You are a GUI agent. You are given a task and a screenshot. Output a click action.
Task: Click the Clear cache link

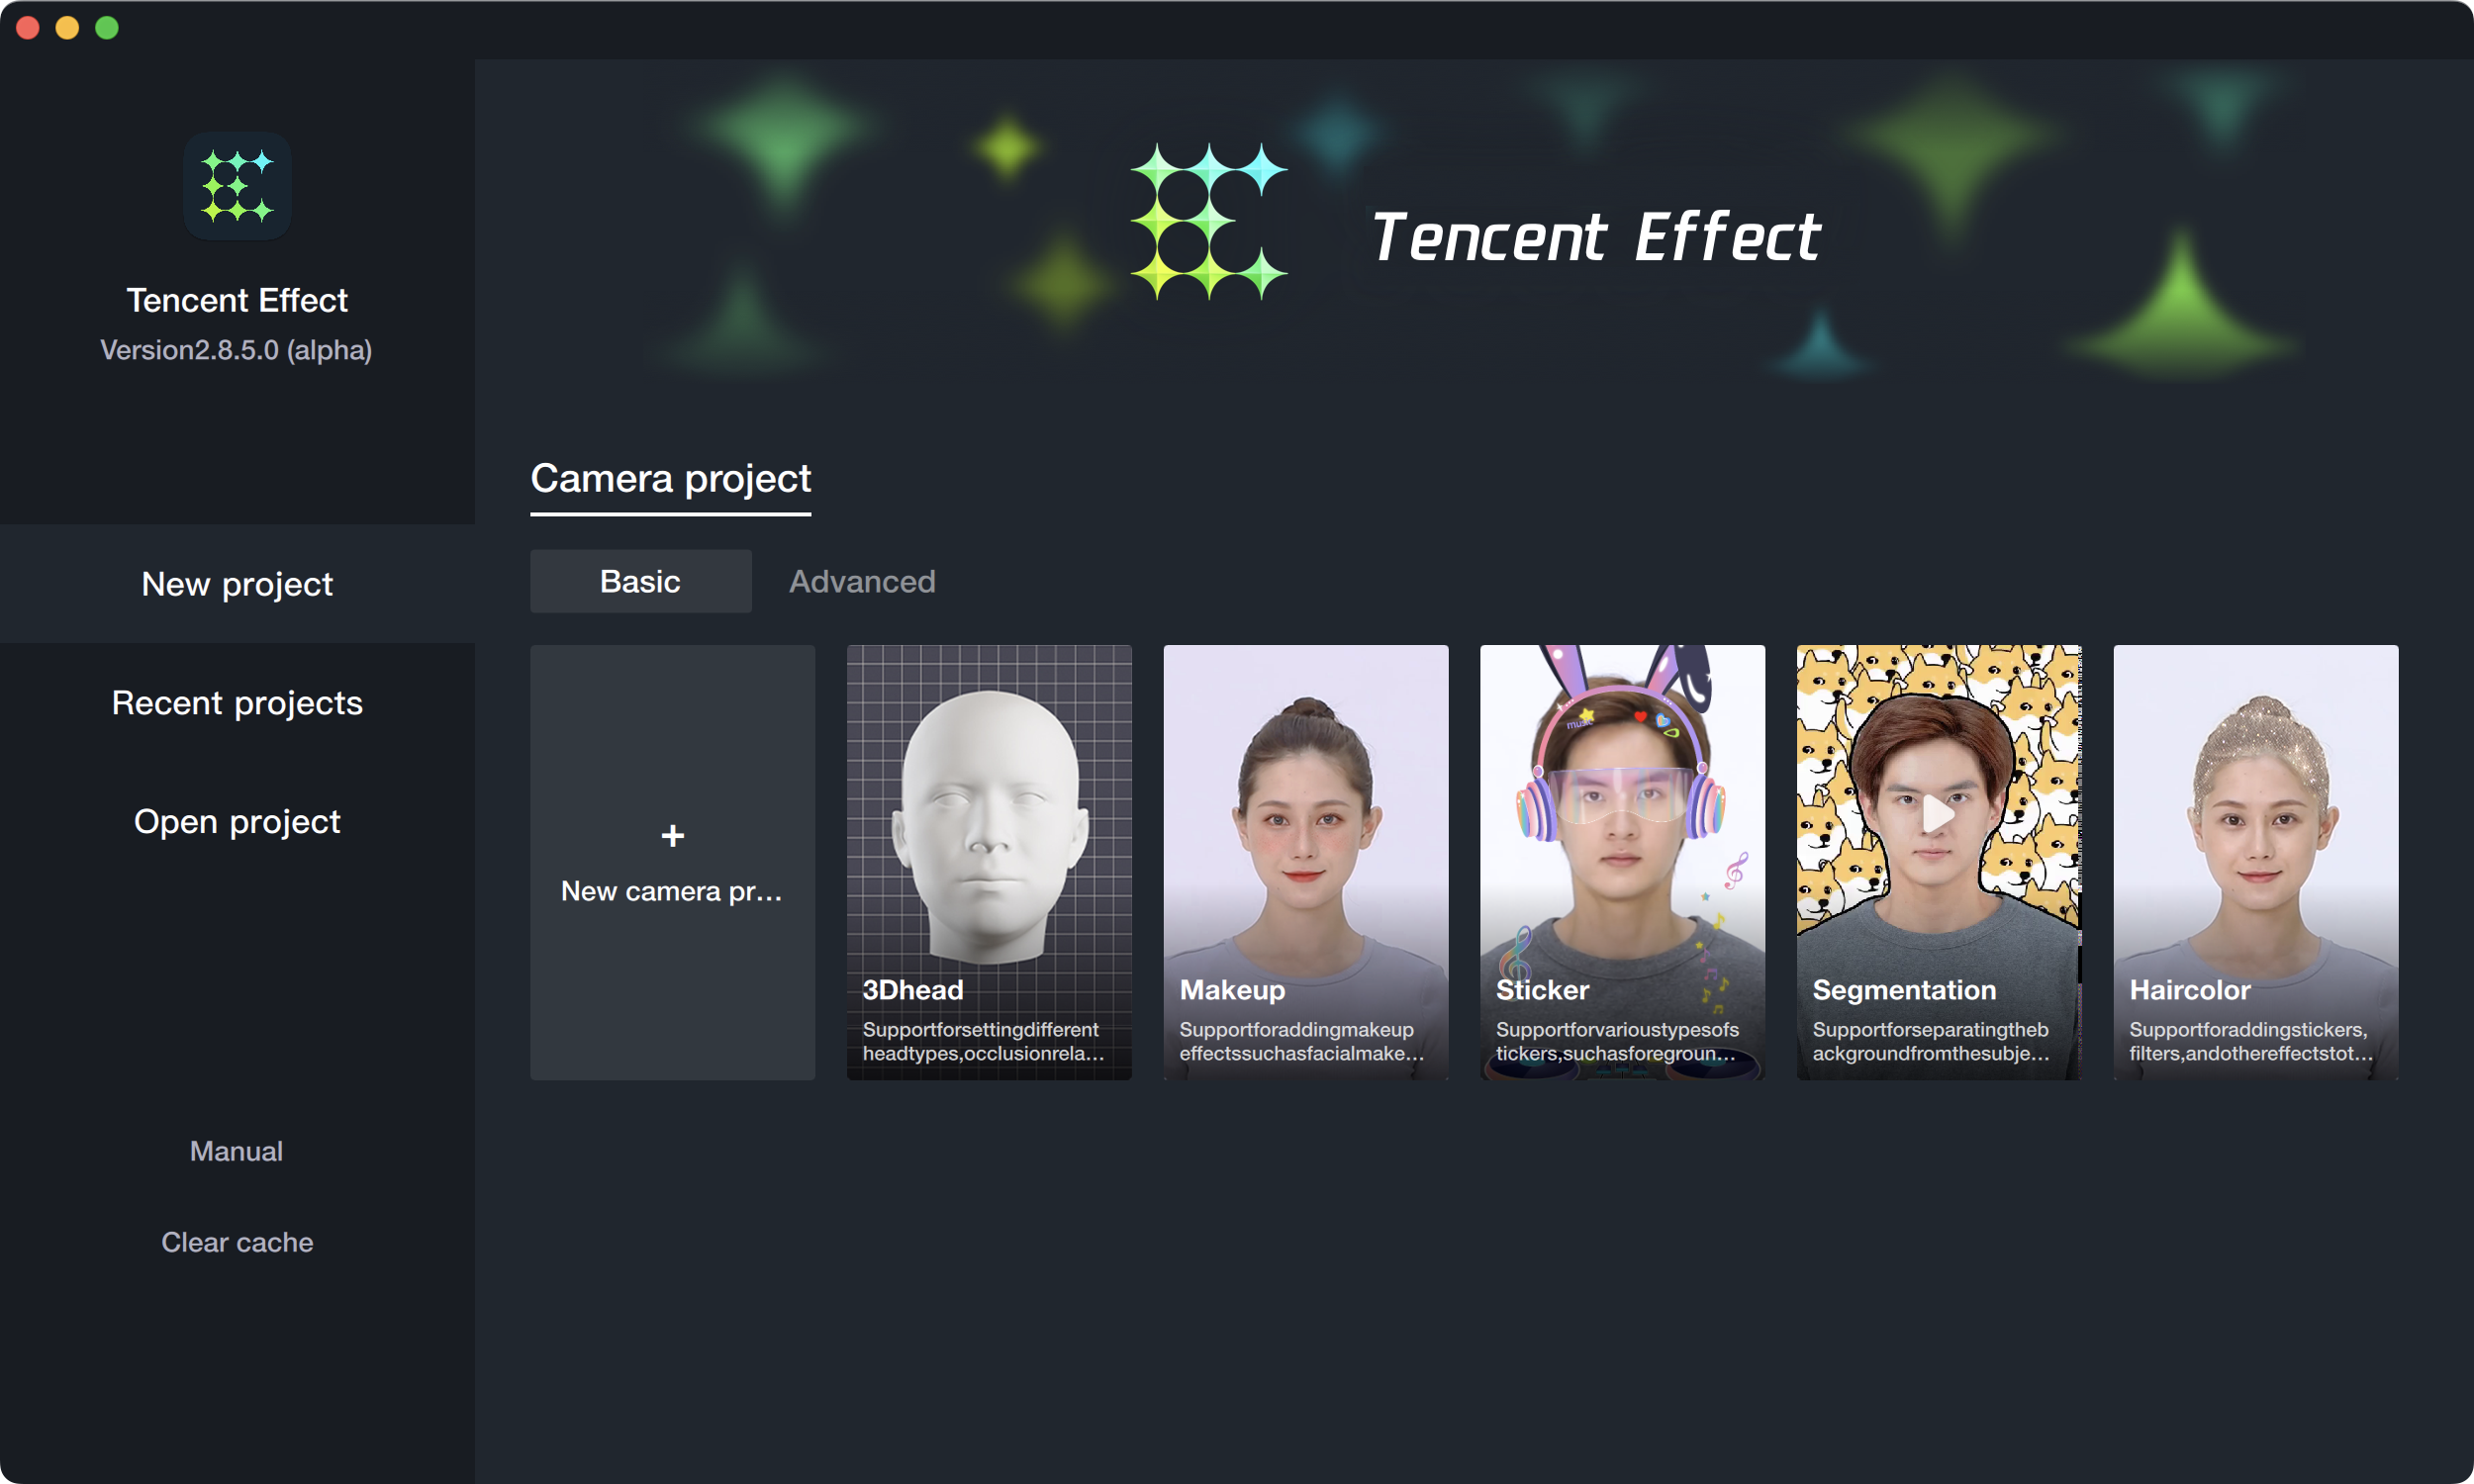(237, 1242)
